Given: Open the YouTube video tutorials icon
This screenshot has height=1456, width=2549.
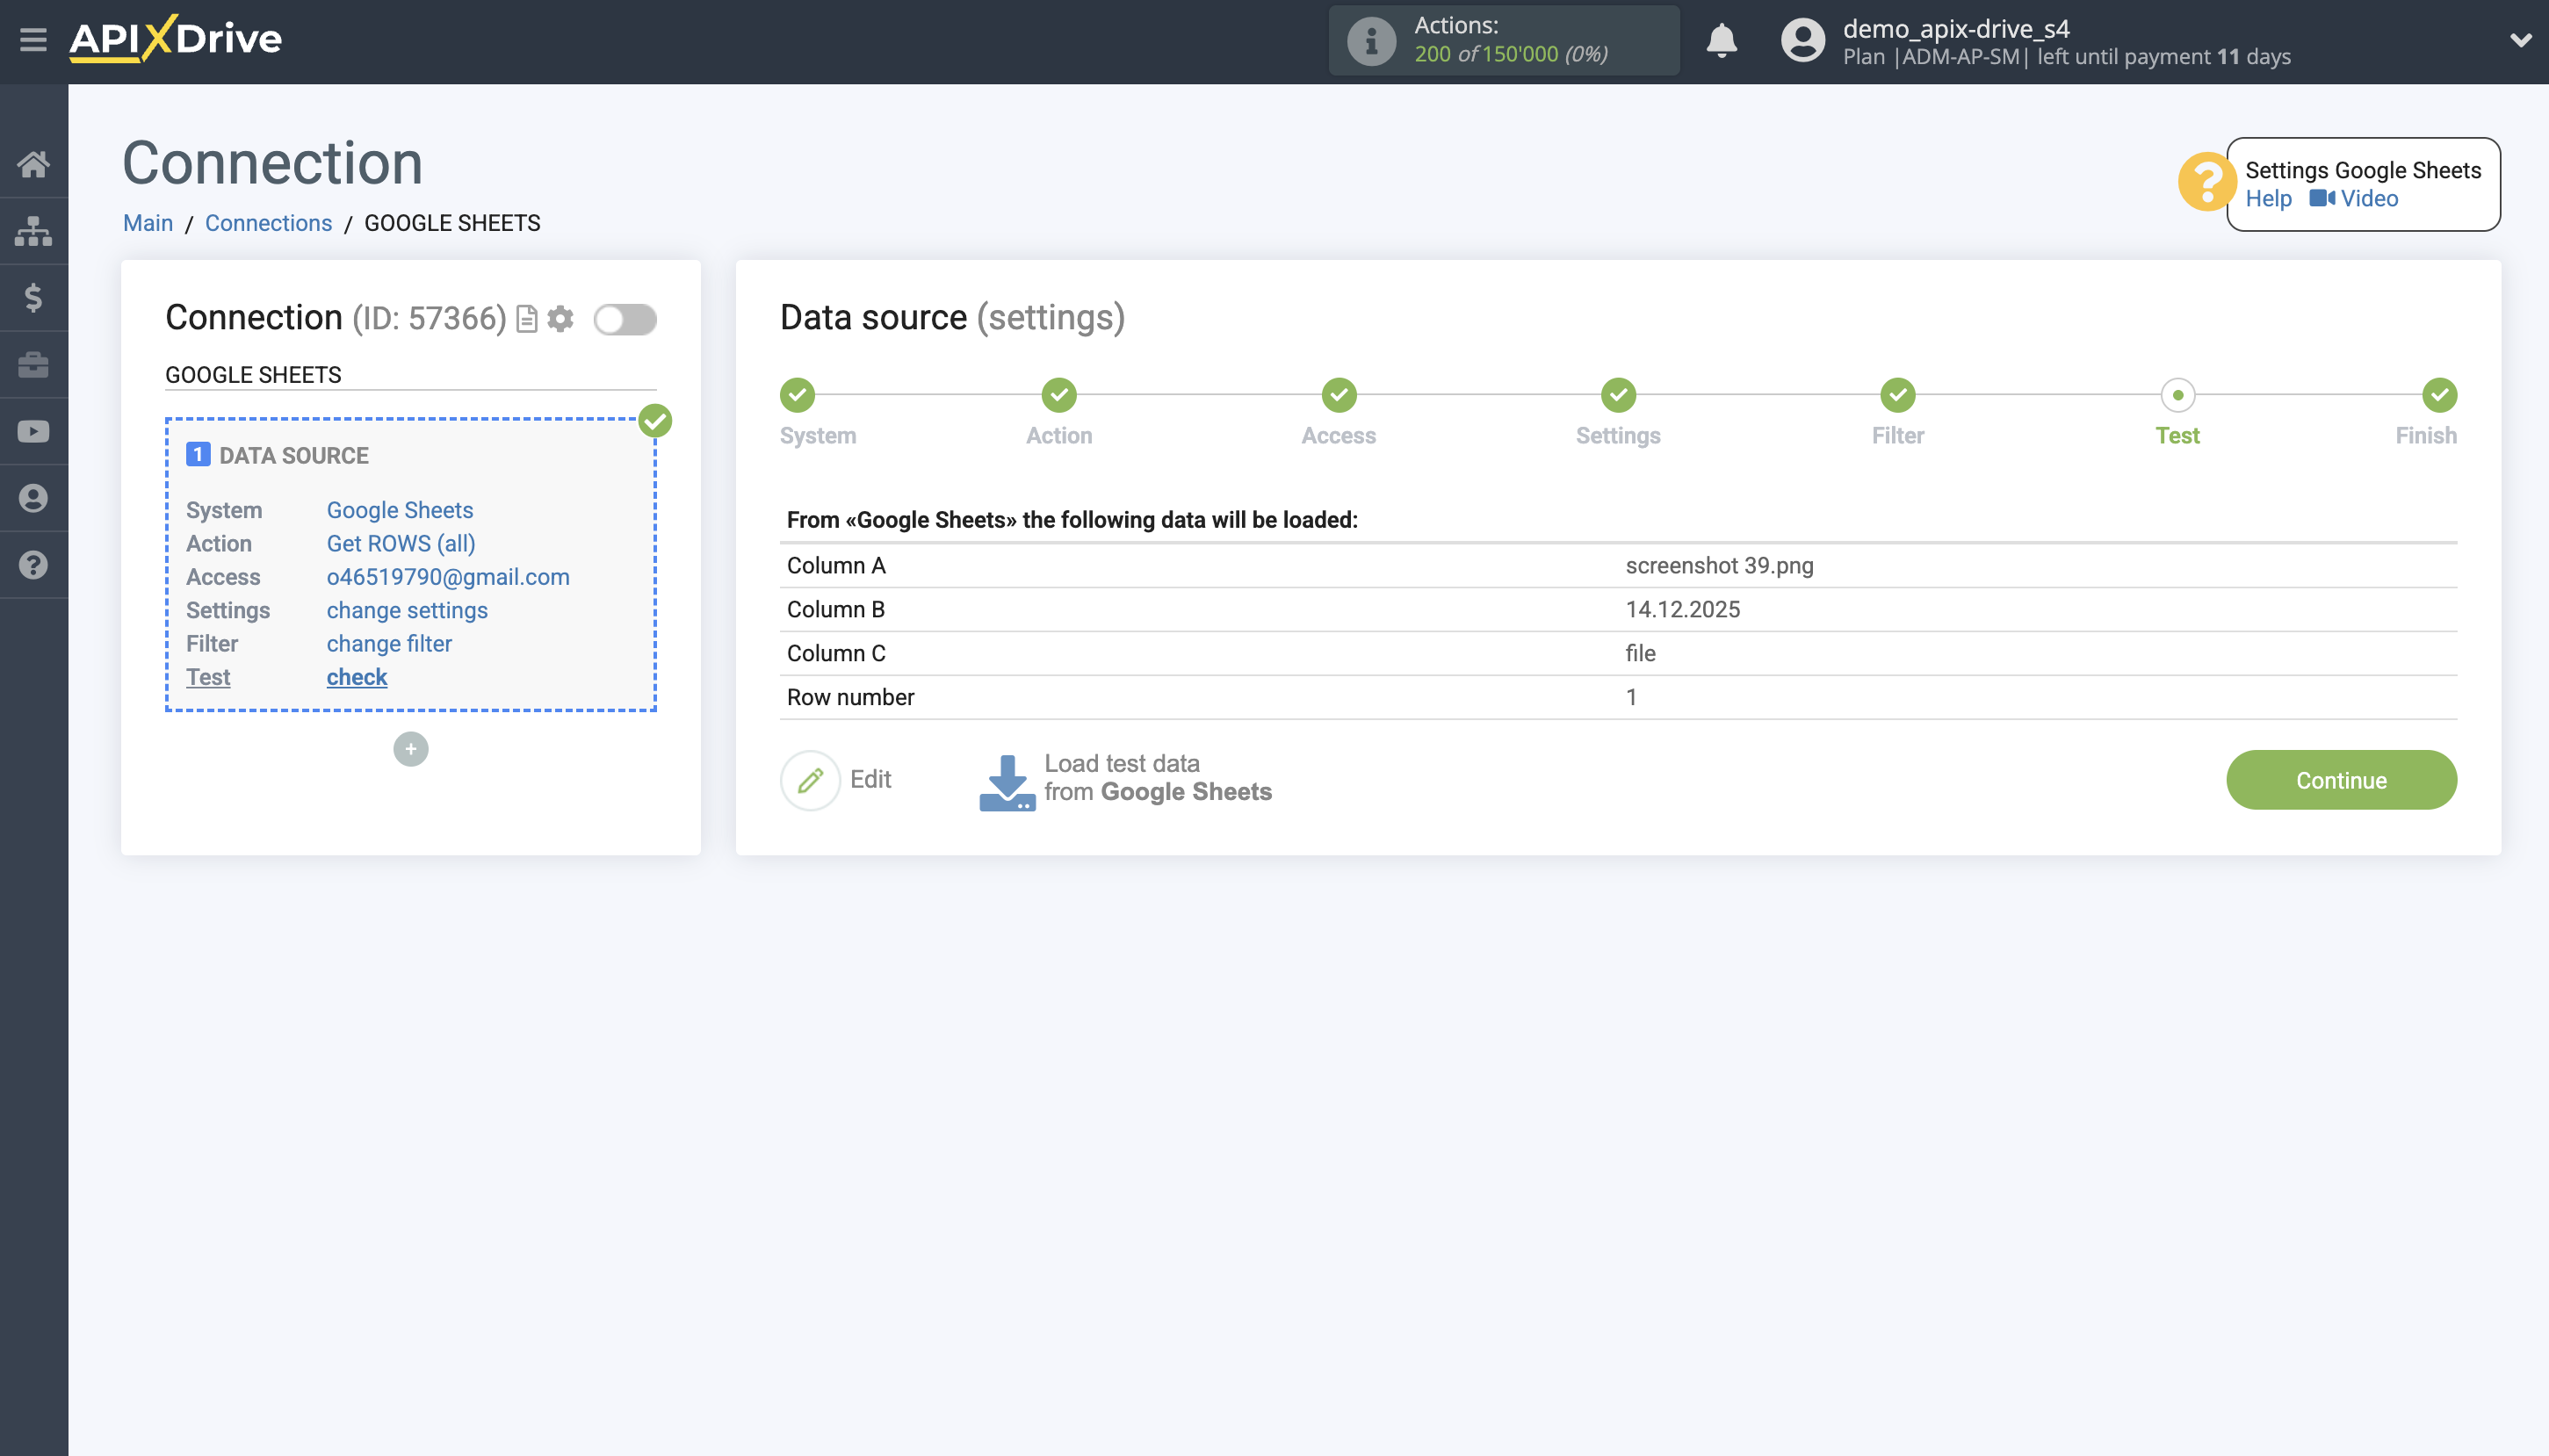Looking at the screenshot, I should (x=33, y=431).
